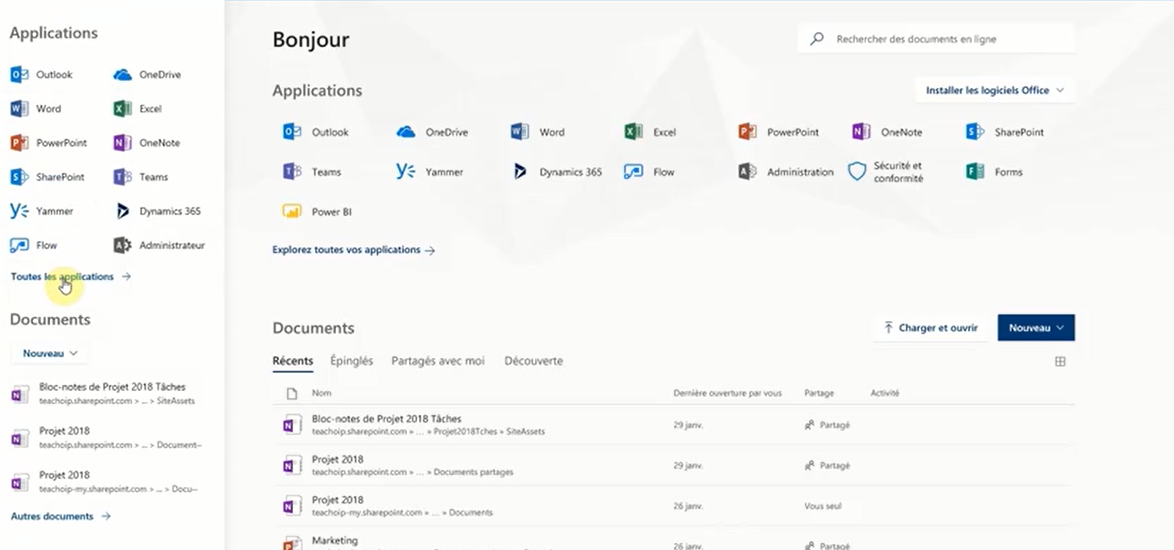This screenshot has height=550, width=1174.
Task: Open sidebar Projet 2018 from teachoip.sharepoint.com
Action: point(105,438)
